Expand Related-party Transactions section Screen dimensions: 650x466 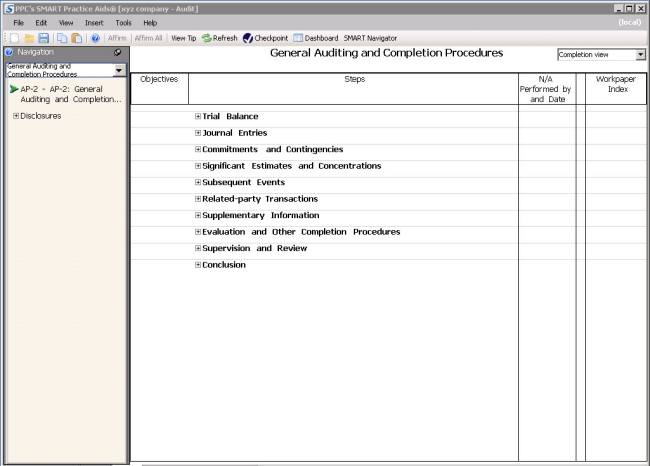click(198, 199)
